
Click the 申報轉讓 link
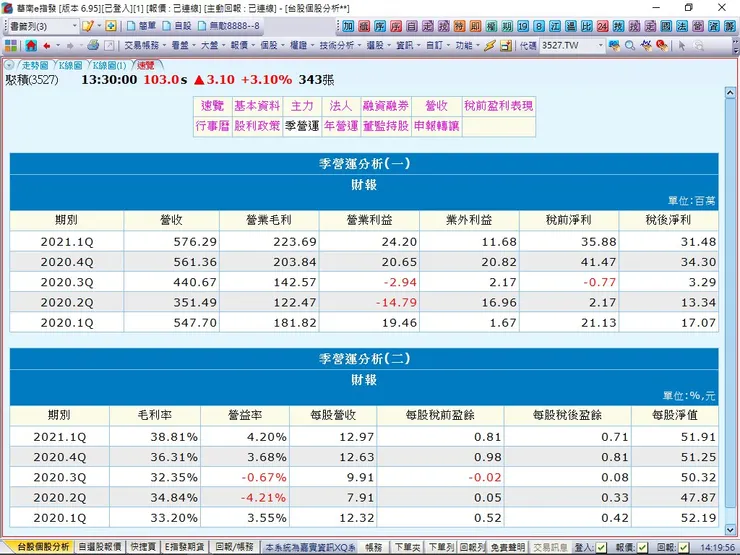click(x=437, y=126)
